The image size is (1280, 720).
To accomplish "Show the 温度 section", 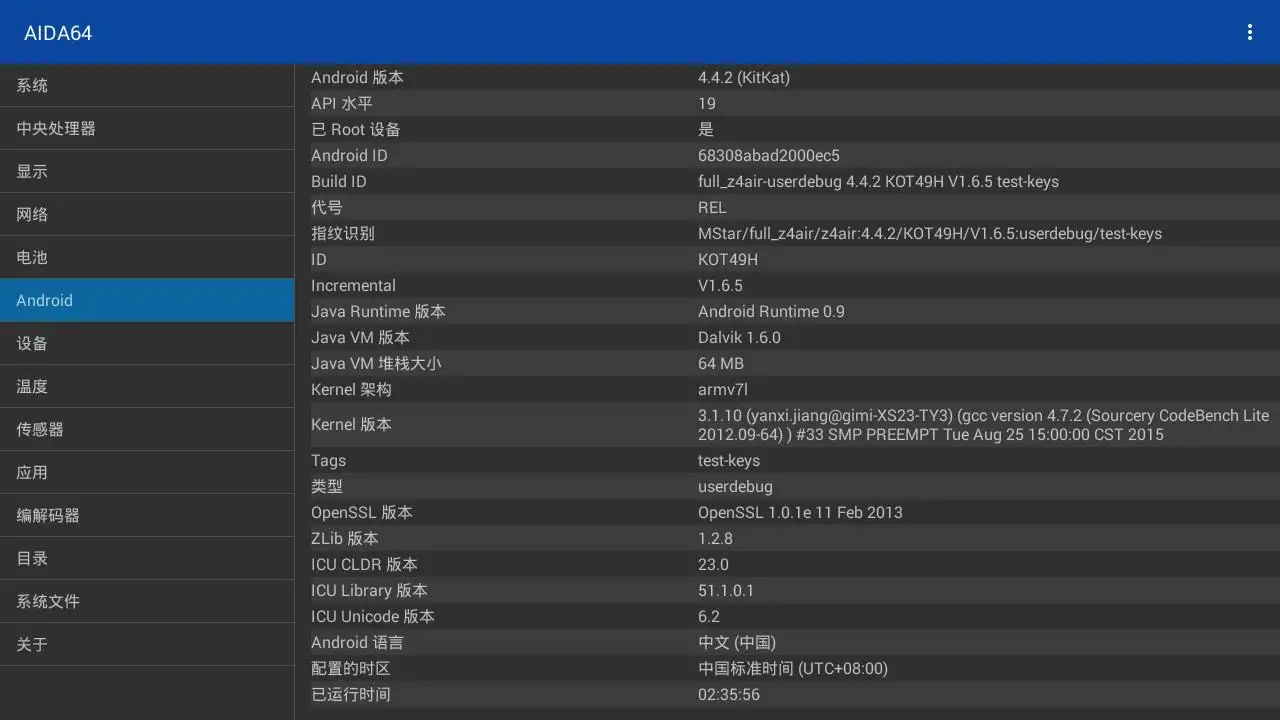I will [147, 386].
